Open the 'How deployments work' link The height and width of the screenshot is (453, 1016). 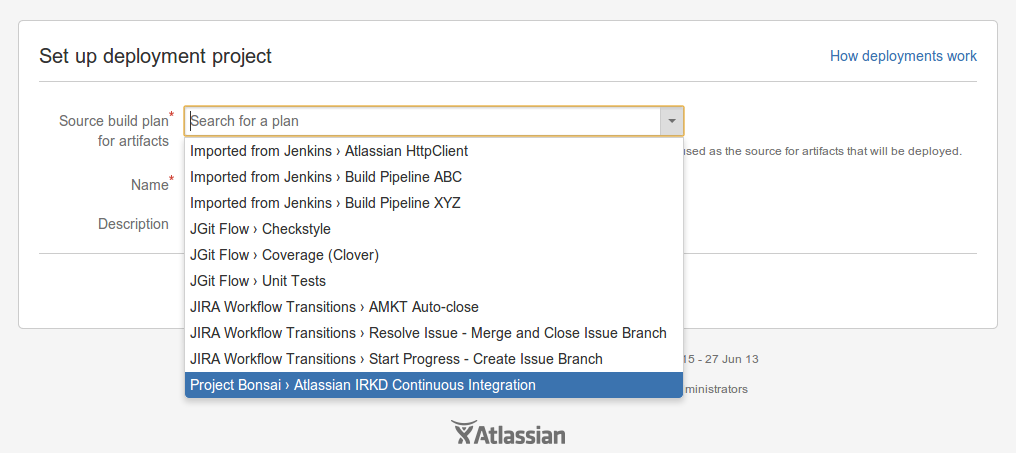tap(903, 56)
